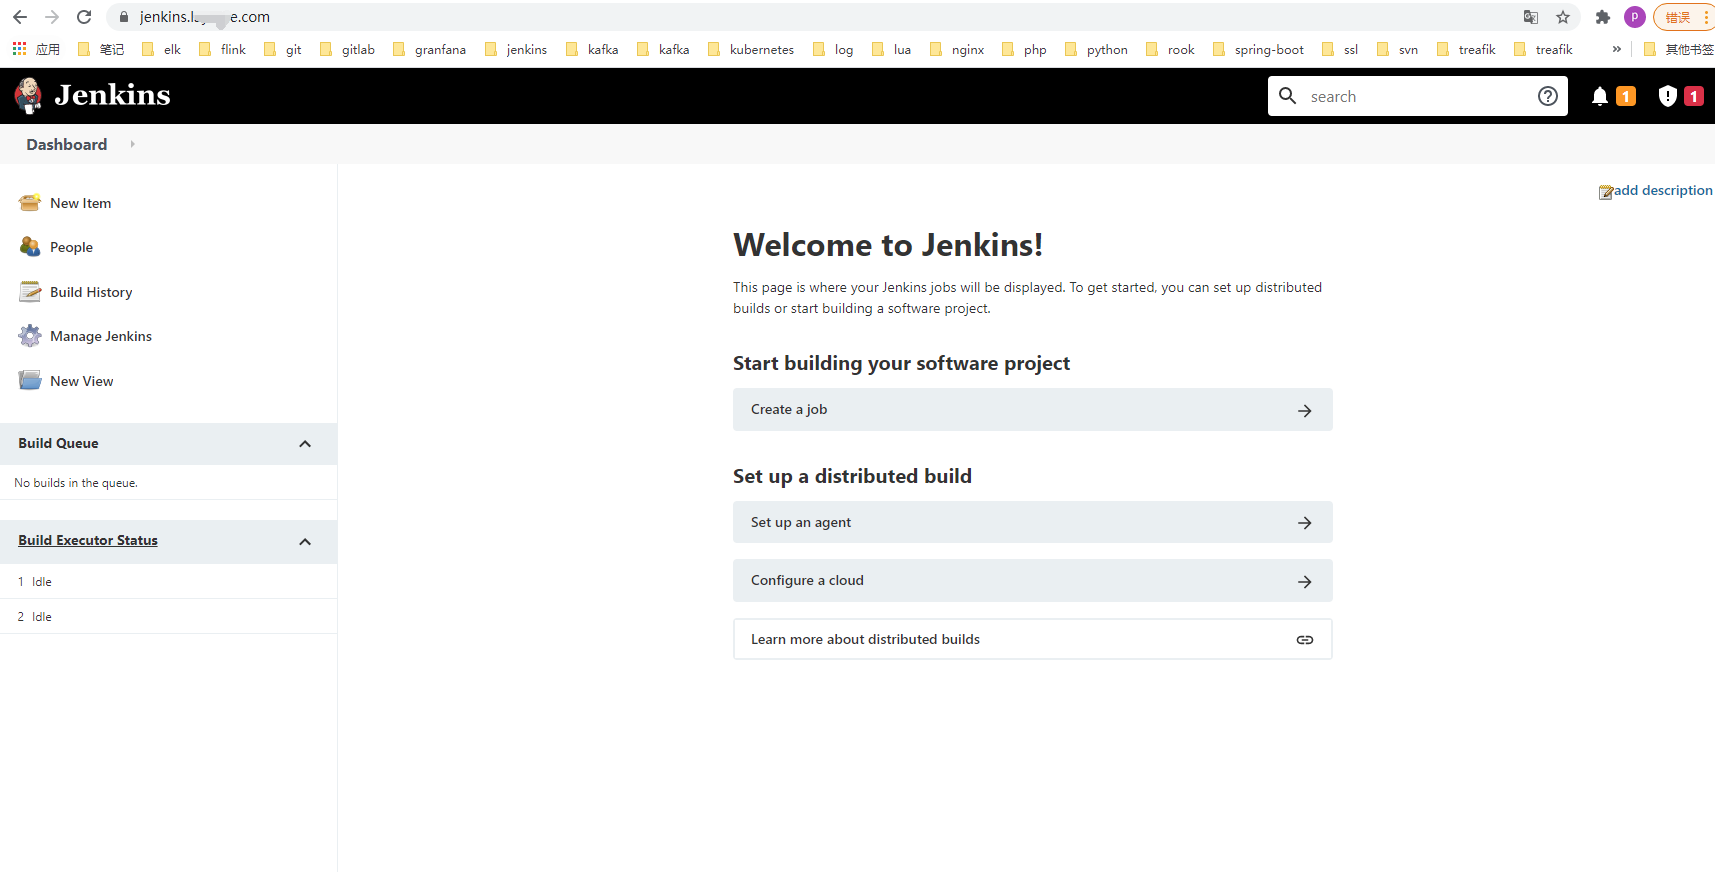
Task: Open the Build Executor Status link
Action: point(88,540)
